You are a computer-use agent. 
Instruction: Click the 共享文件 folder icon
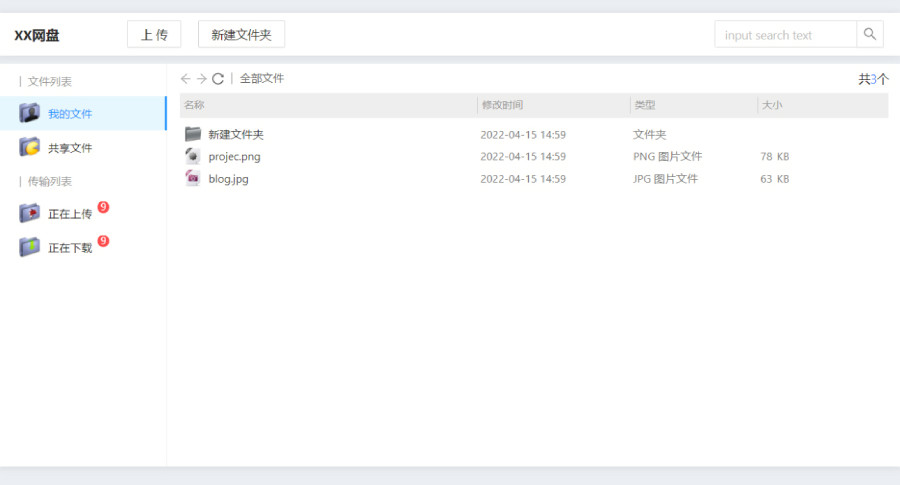tap(30, 148)
